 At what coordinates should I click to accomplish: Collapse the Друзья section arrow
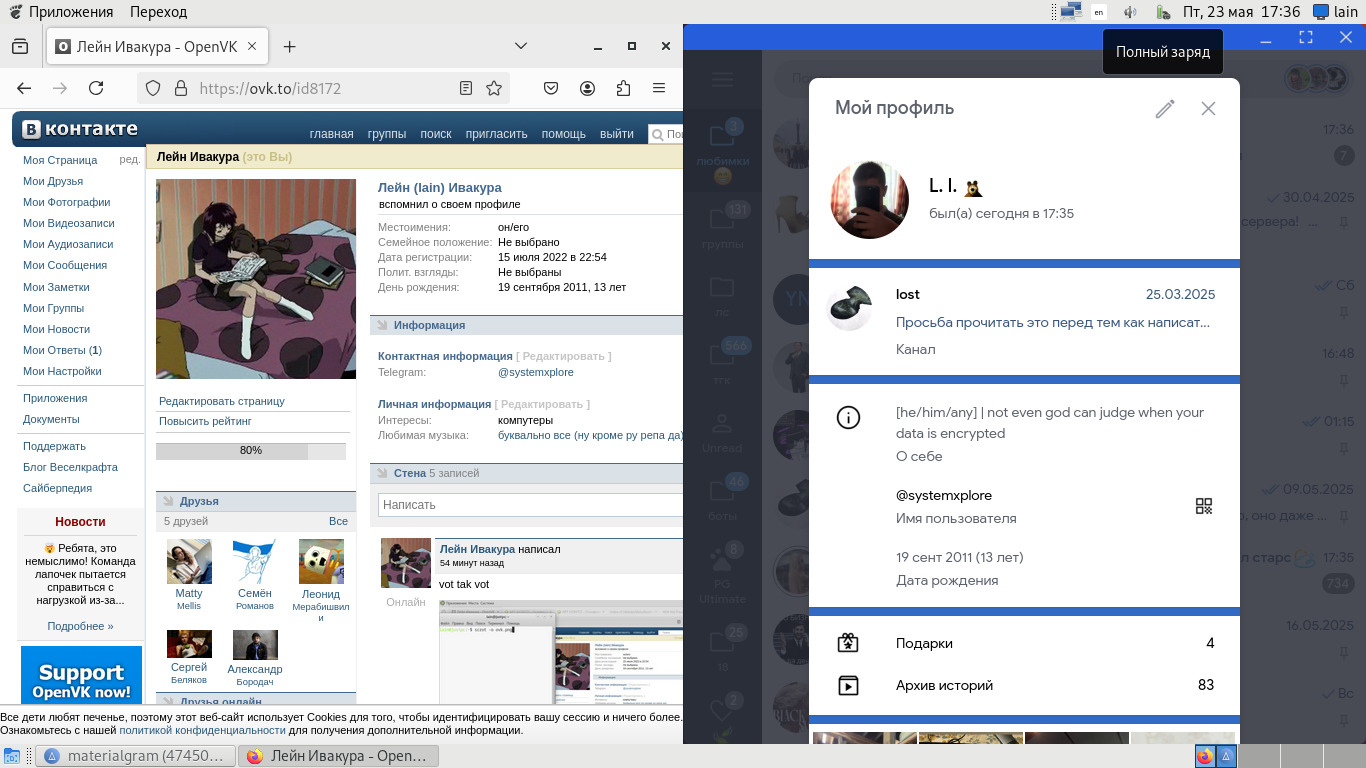pos(168,501)
